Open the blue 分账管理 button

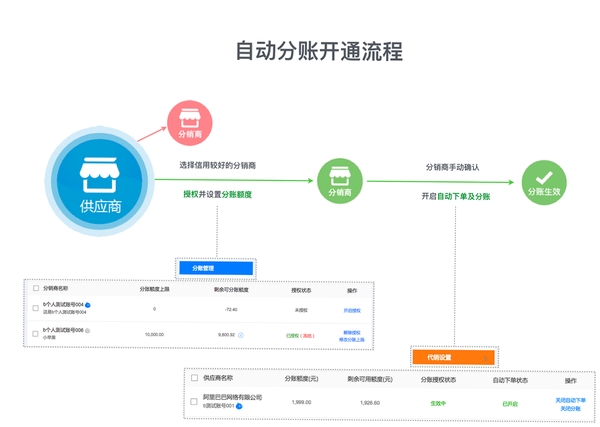216,268
